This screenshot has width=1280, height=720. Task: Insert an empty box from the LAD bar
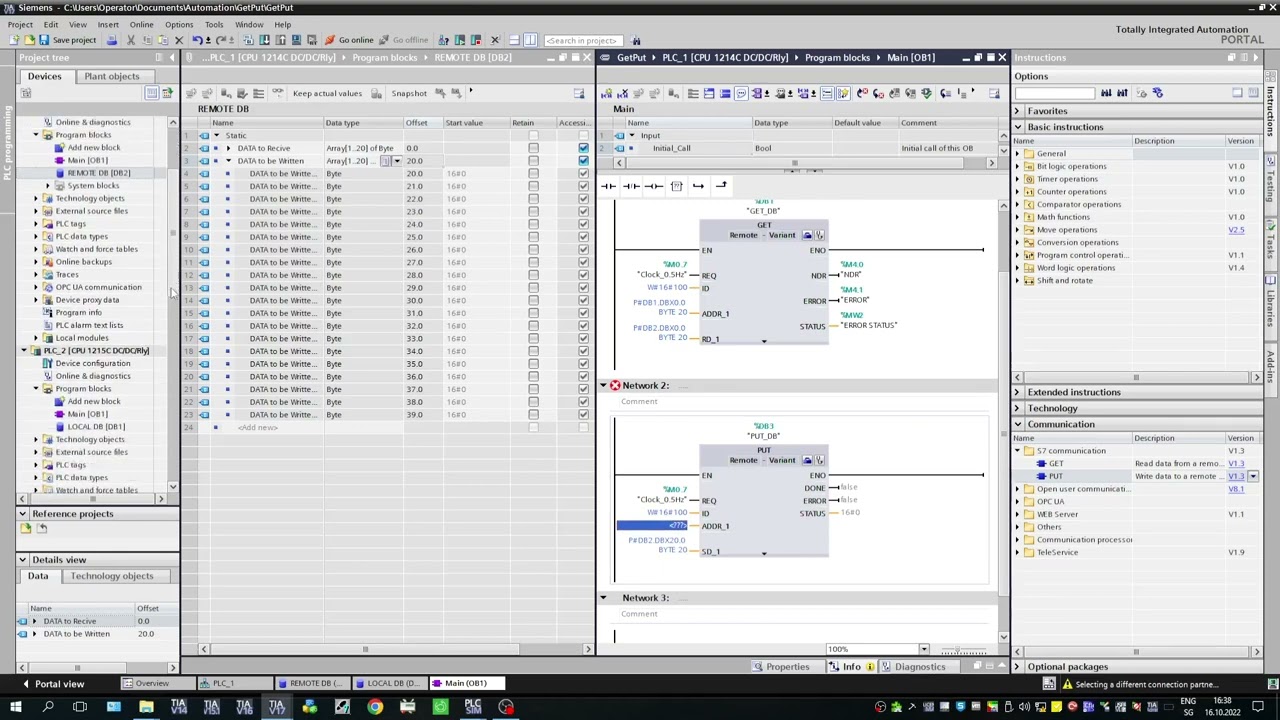pos(676,186)
